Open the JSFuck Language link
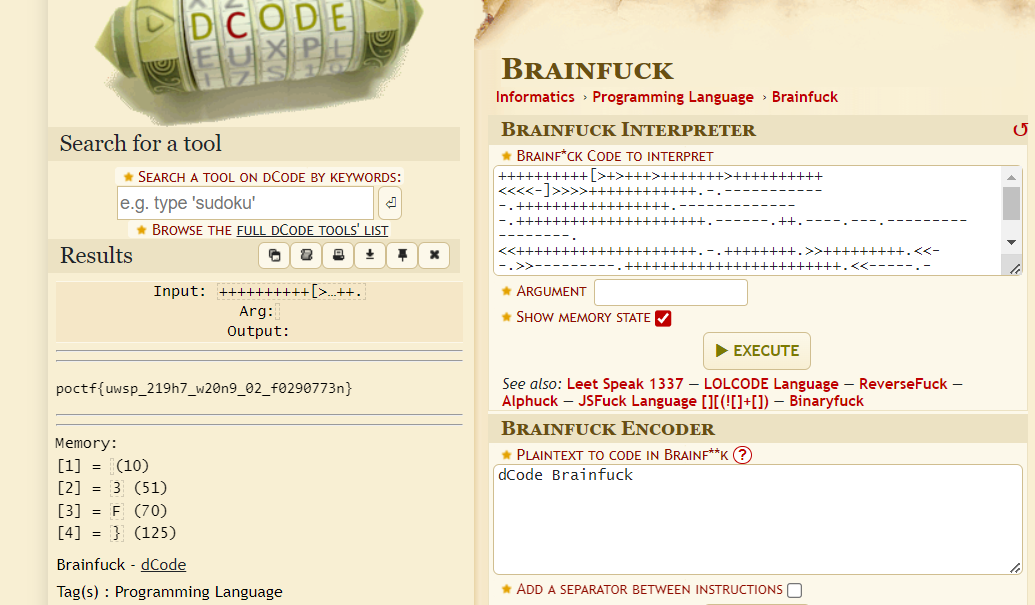 (x=673, y=401)
